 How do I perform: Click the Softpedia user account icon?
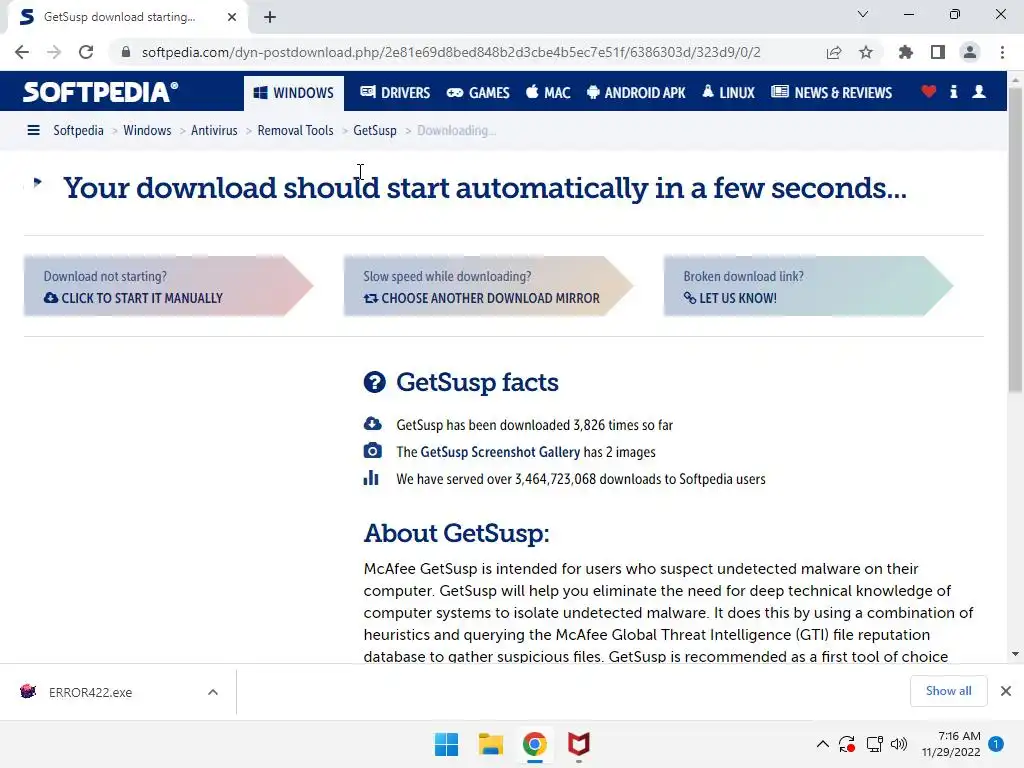[979, 92]
